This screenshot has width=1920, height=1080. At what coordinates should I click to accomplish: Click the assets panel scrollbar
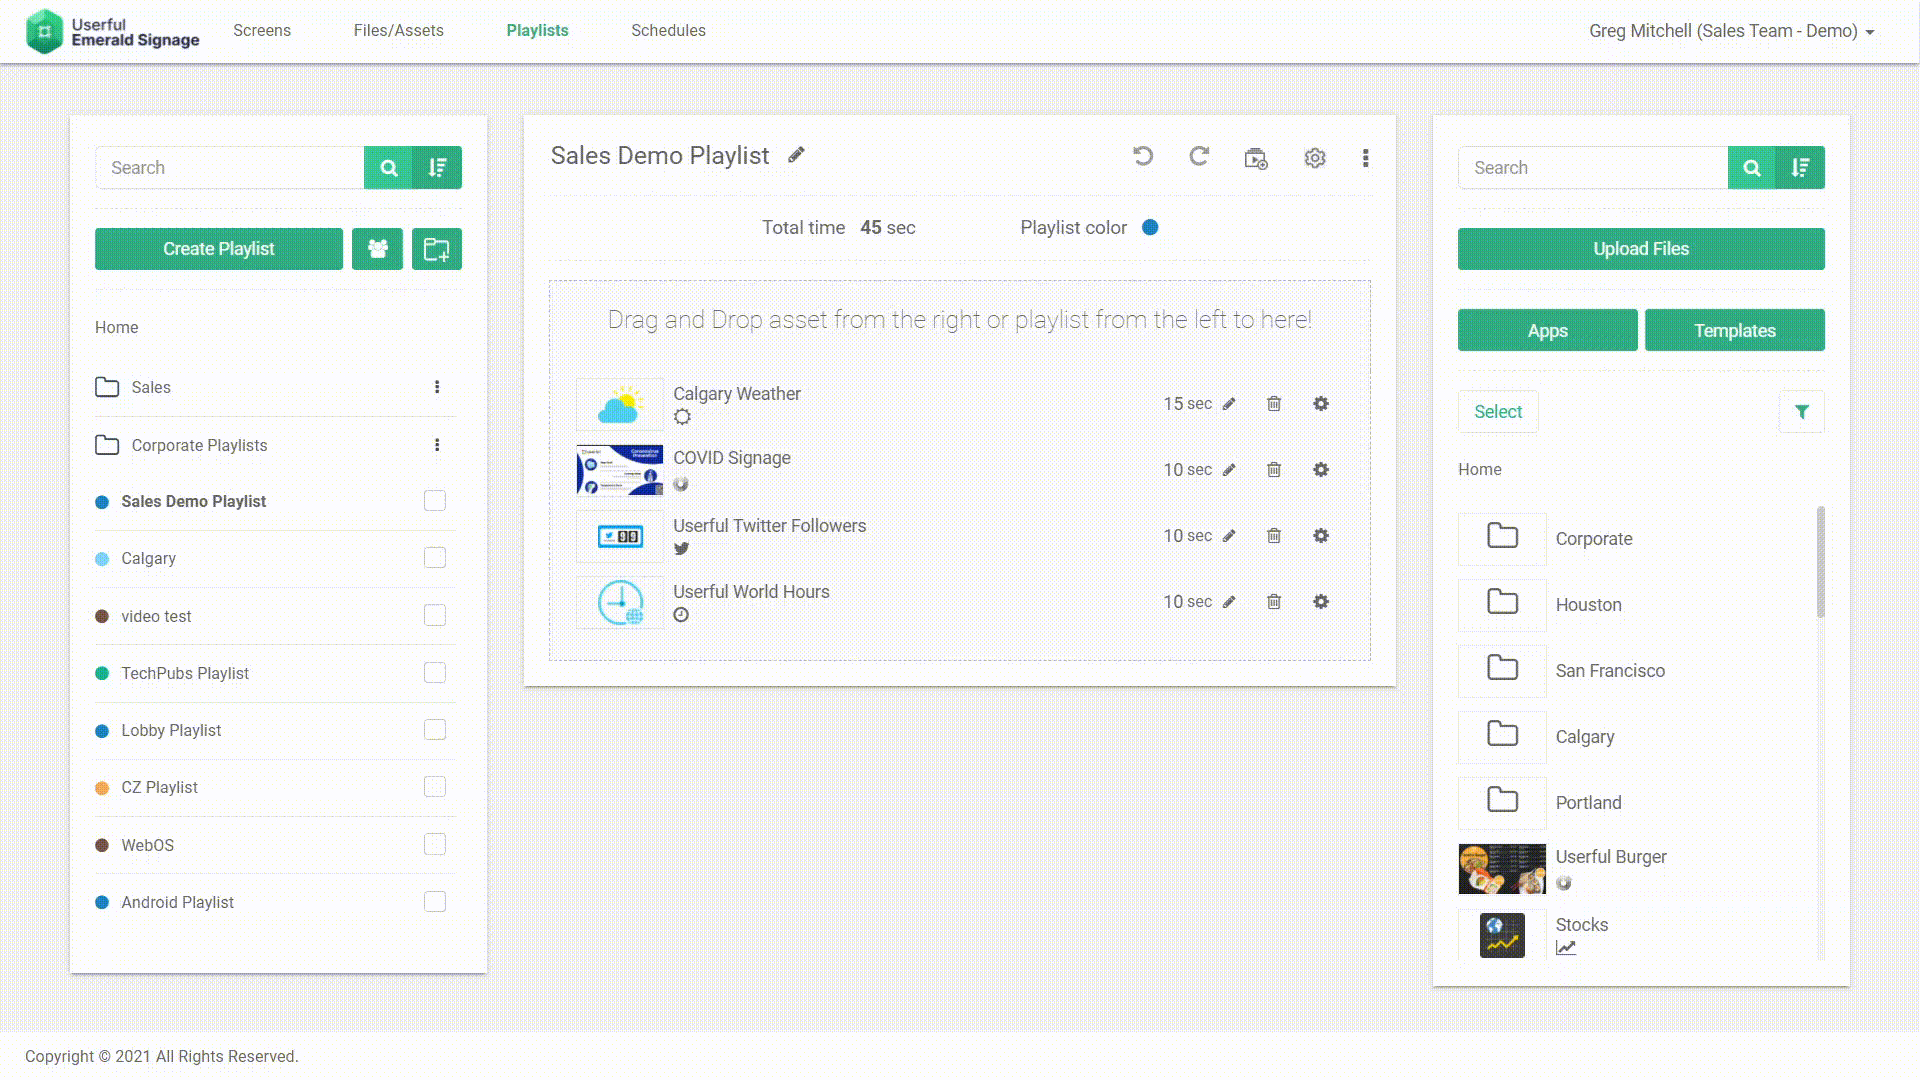click(x=1820, y=562)
